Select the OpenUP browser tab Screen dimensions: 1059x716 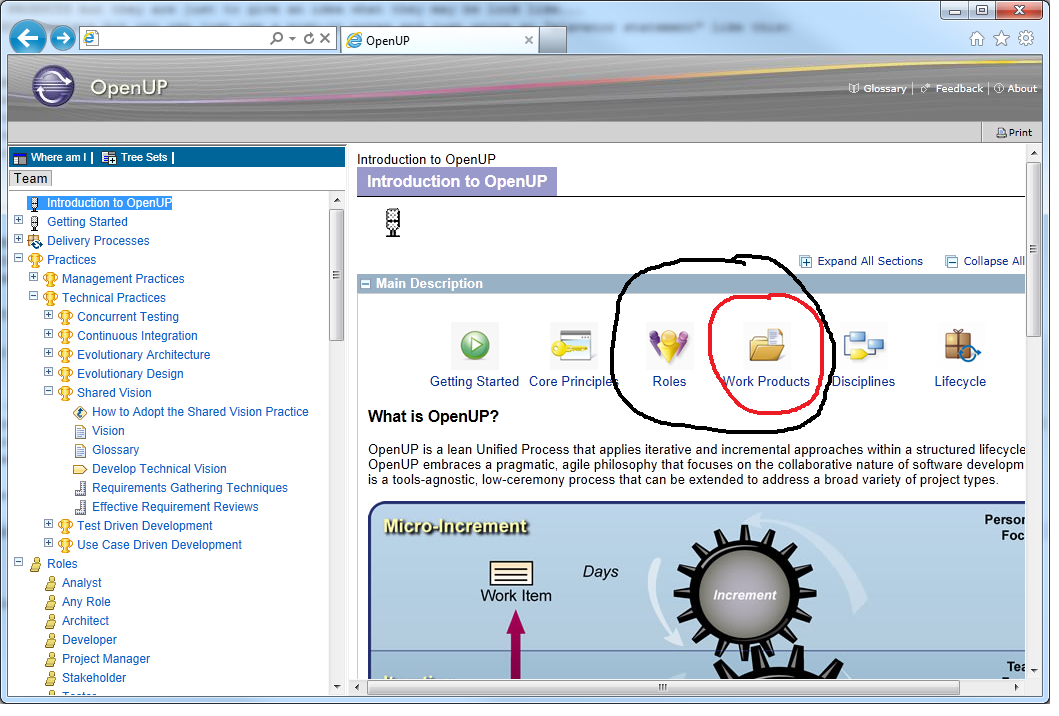click(x=440, y=41)
